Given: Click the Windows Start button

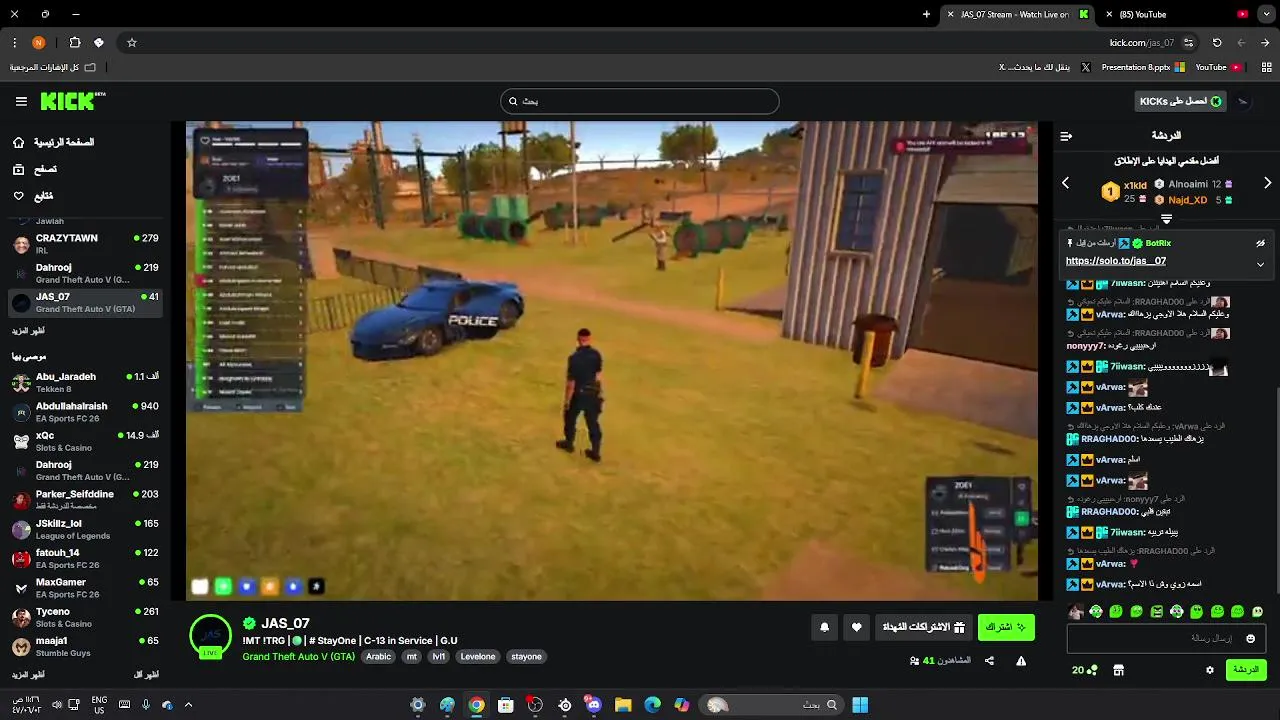Looking at the screenshot, I should [x=860, y=705].
